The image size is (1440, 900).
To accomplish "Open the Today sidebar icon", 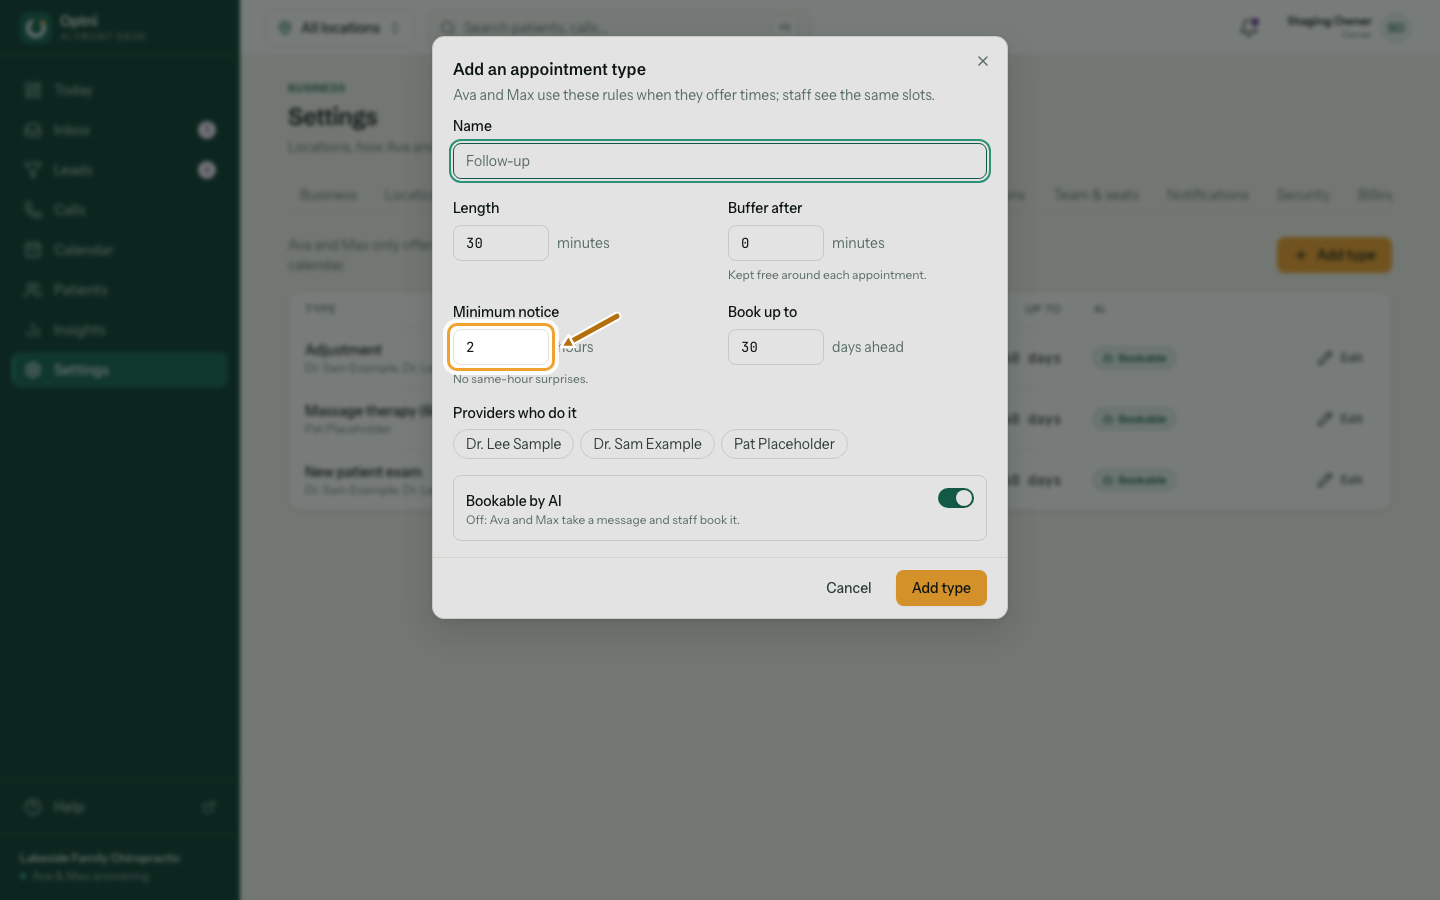I will pos(33,90).
